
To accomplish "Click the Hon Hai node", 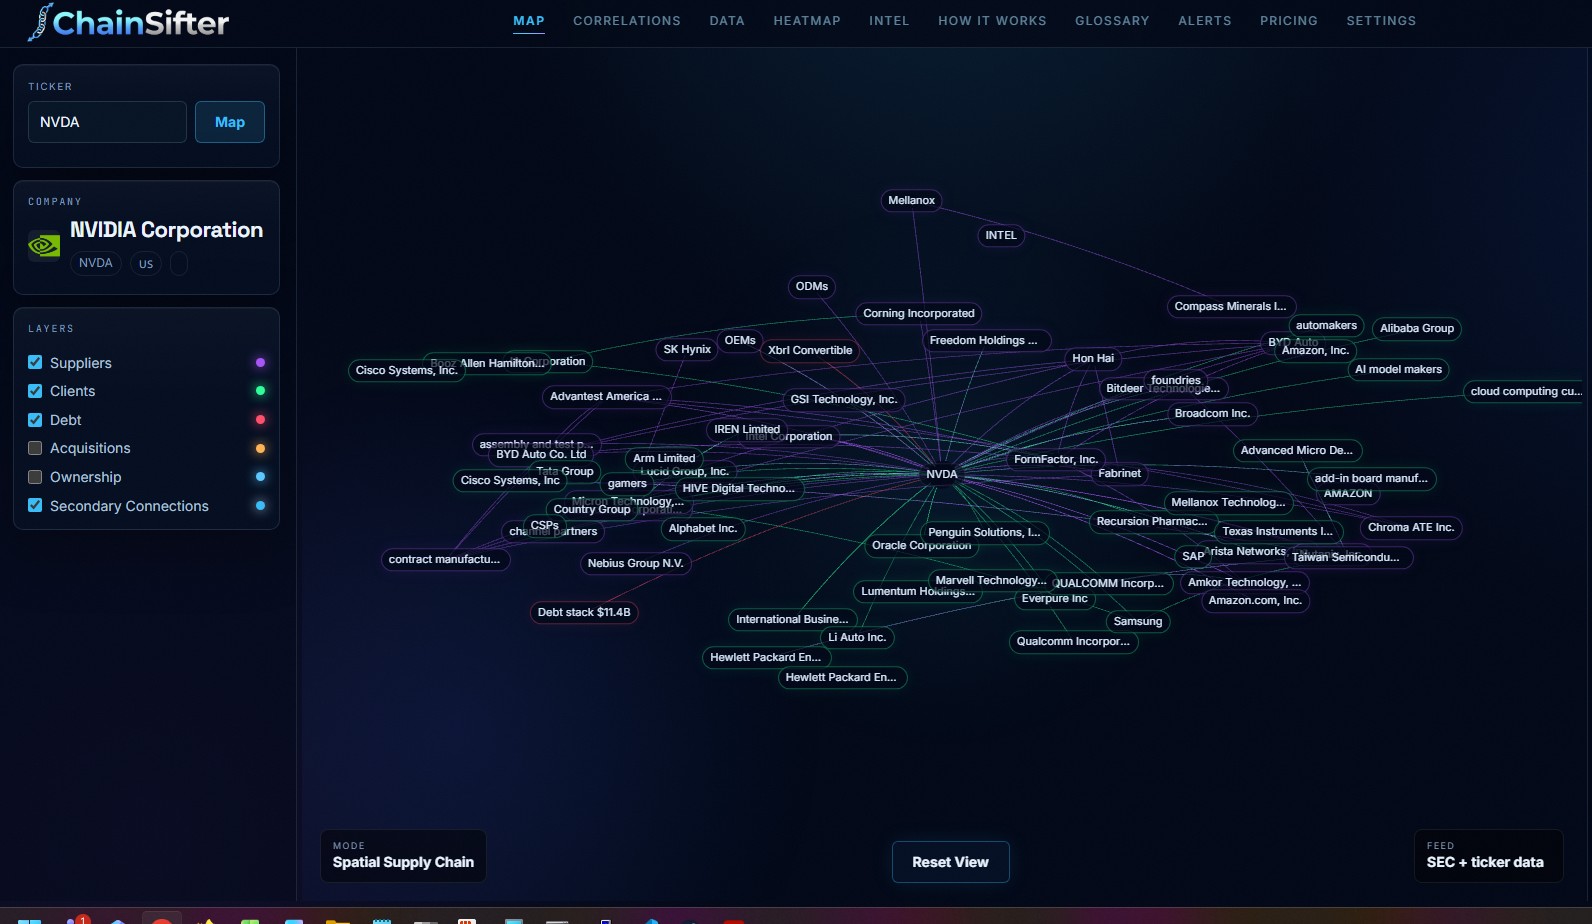I will click(x=1093, y=358).
